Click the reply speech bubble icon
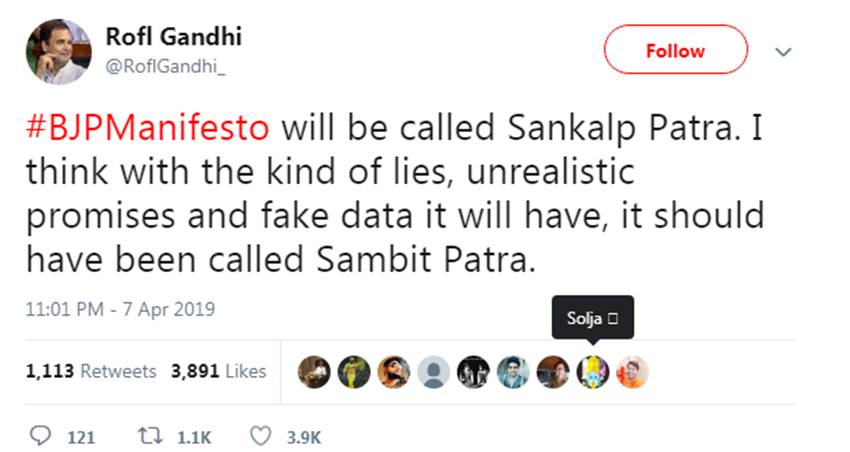The height and width of the screenshot is (452, 850). coord(41,437)
